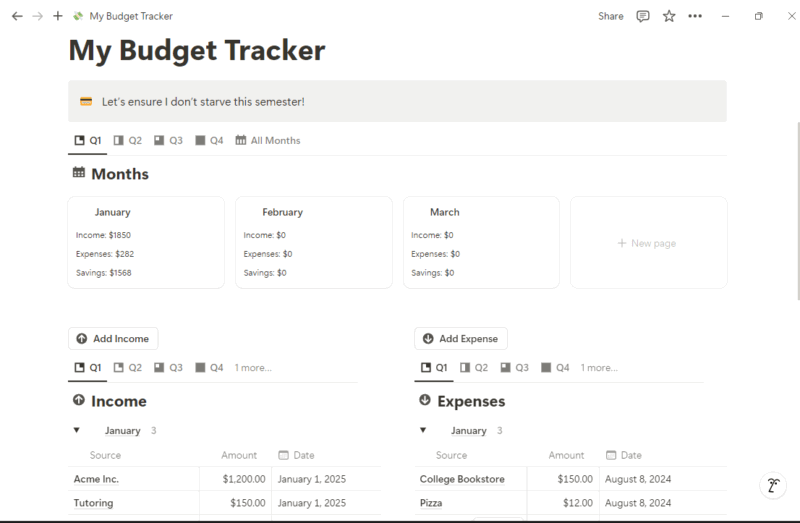Select Q4 tab in Income section

coord(209,368)
